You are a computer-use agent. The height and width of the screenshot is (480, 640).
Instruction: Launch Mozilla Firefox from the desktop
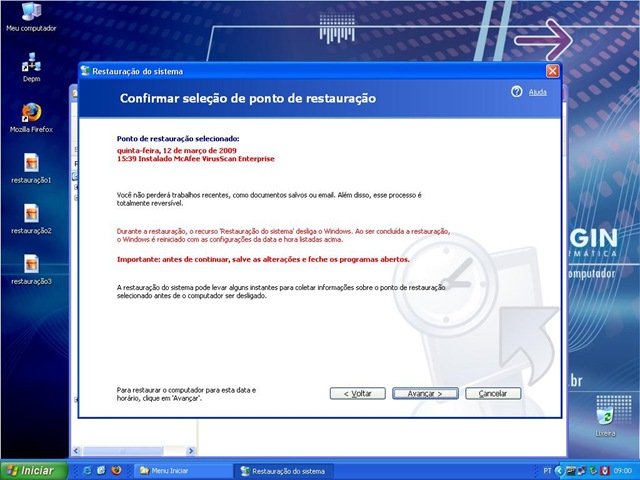tap(31, 118)
